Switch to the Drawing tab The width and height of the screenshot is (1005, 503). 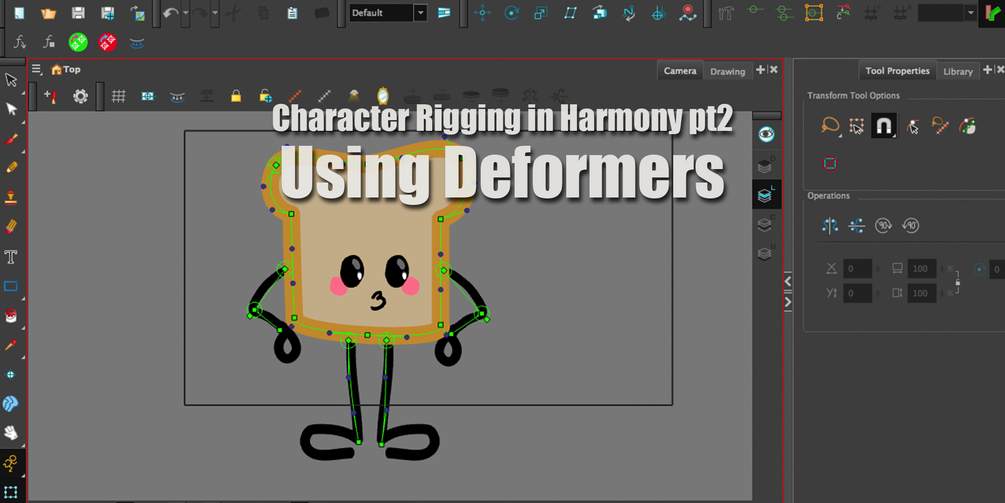tap(727, 72)
